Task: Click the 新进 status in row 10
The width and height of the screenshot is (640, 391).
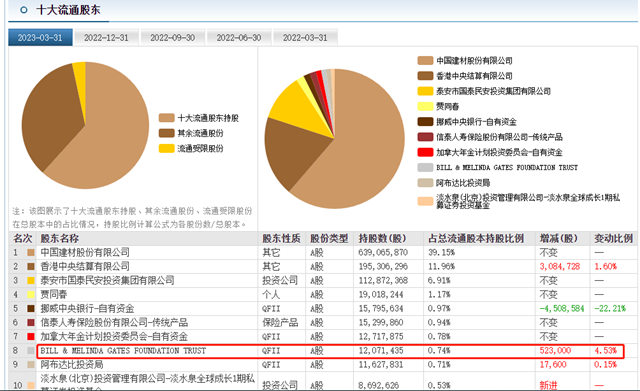Action: pyautogui.click(x=548, y=385)
